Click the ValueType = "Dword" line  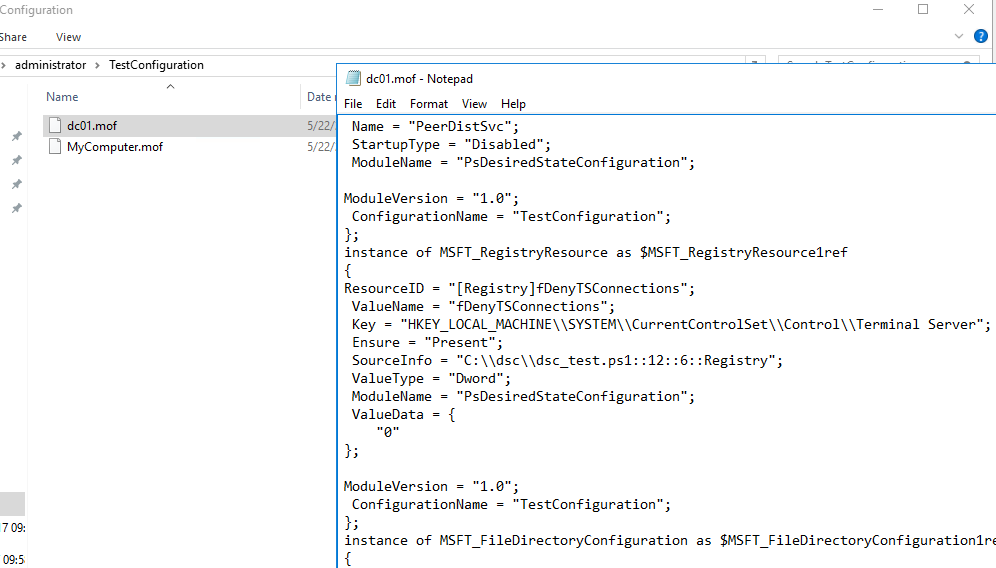431,379
